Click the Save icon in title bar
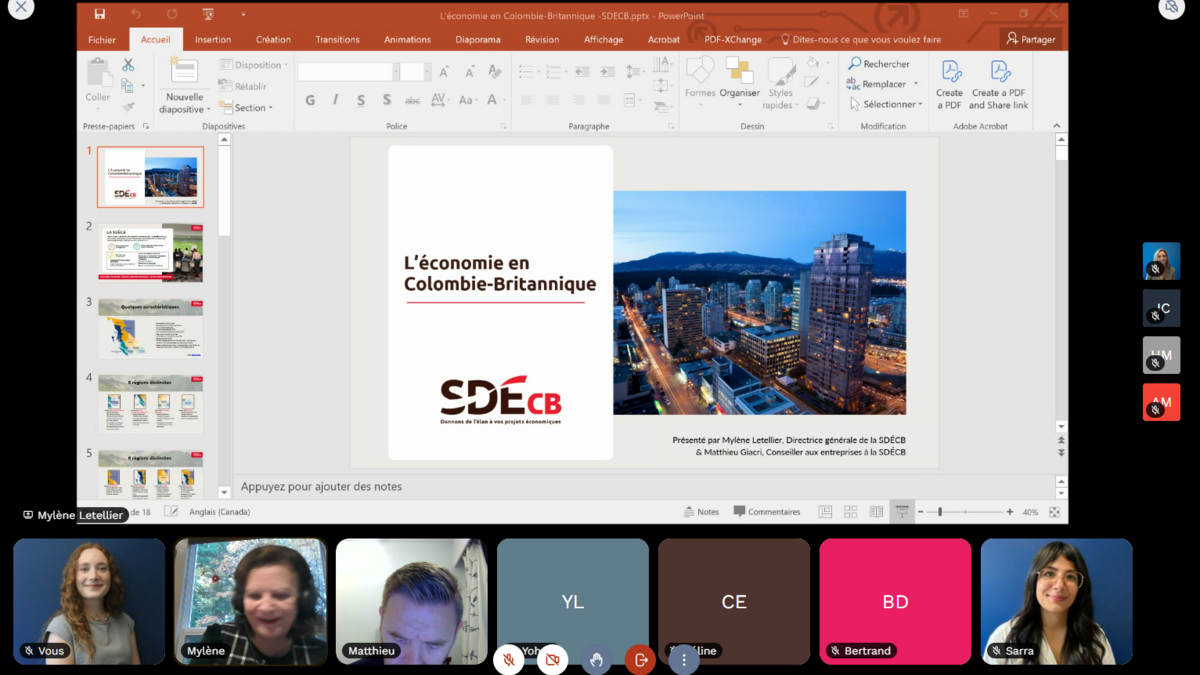This screenshot has width=1200, height=675. [100, 15]
